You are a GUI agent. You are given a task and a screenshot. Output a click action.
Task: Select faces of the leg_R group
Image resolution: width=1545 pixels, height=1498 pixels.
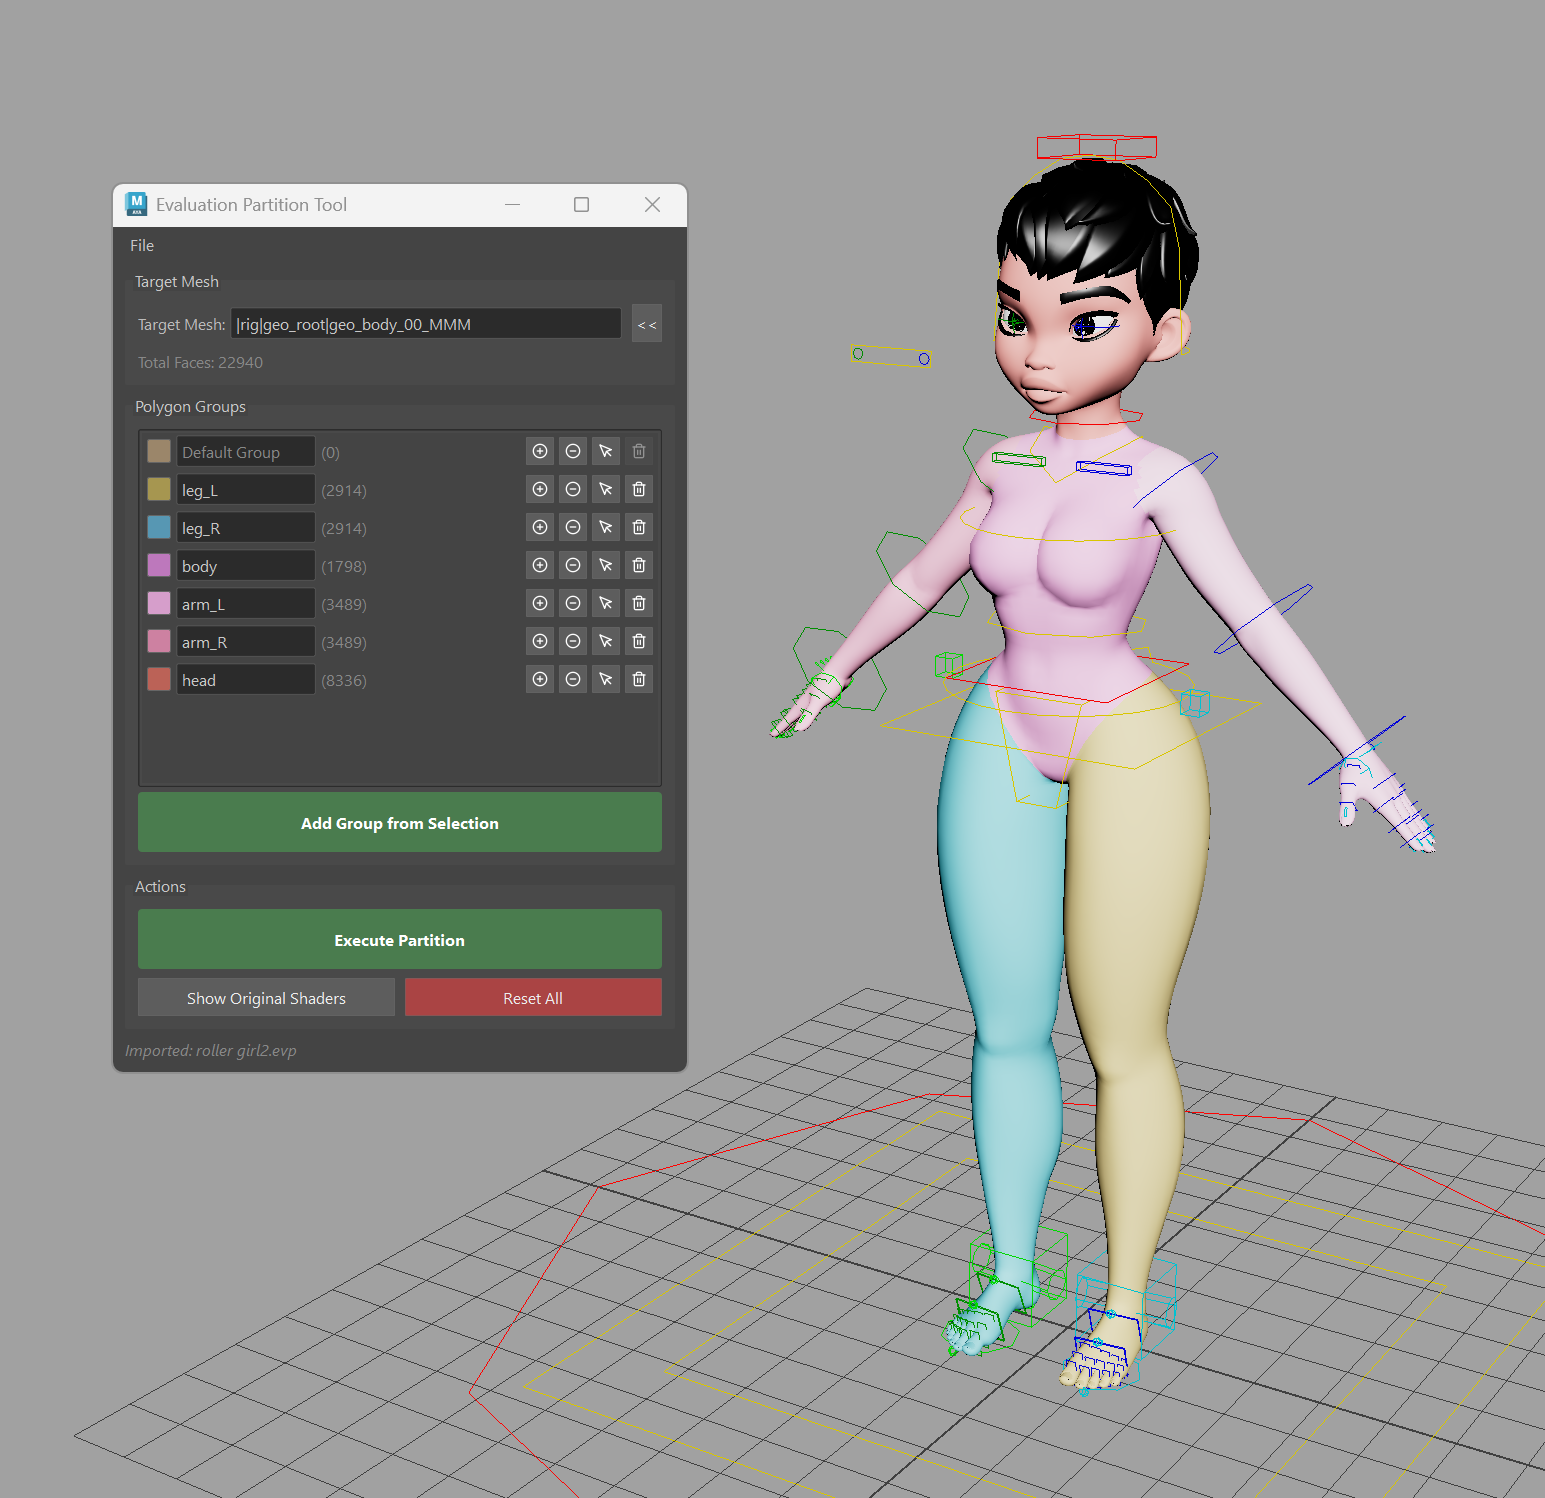pyautogui.click(x=606, y=527)
